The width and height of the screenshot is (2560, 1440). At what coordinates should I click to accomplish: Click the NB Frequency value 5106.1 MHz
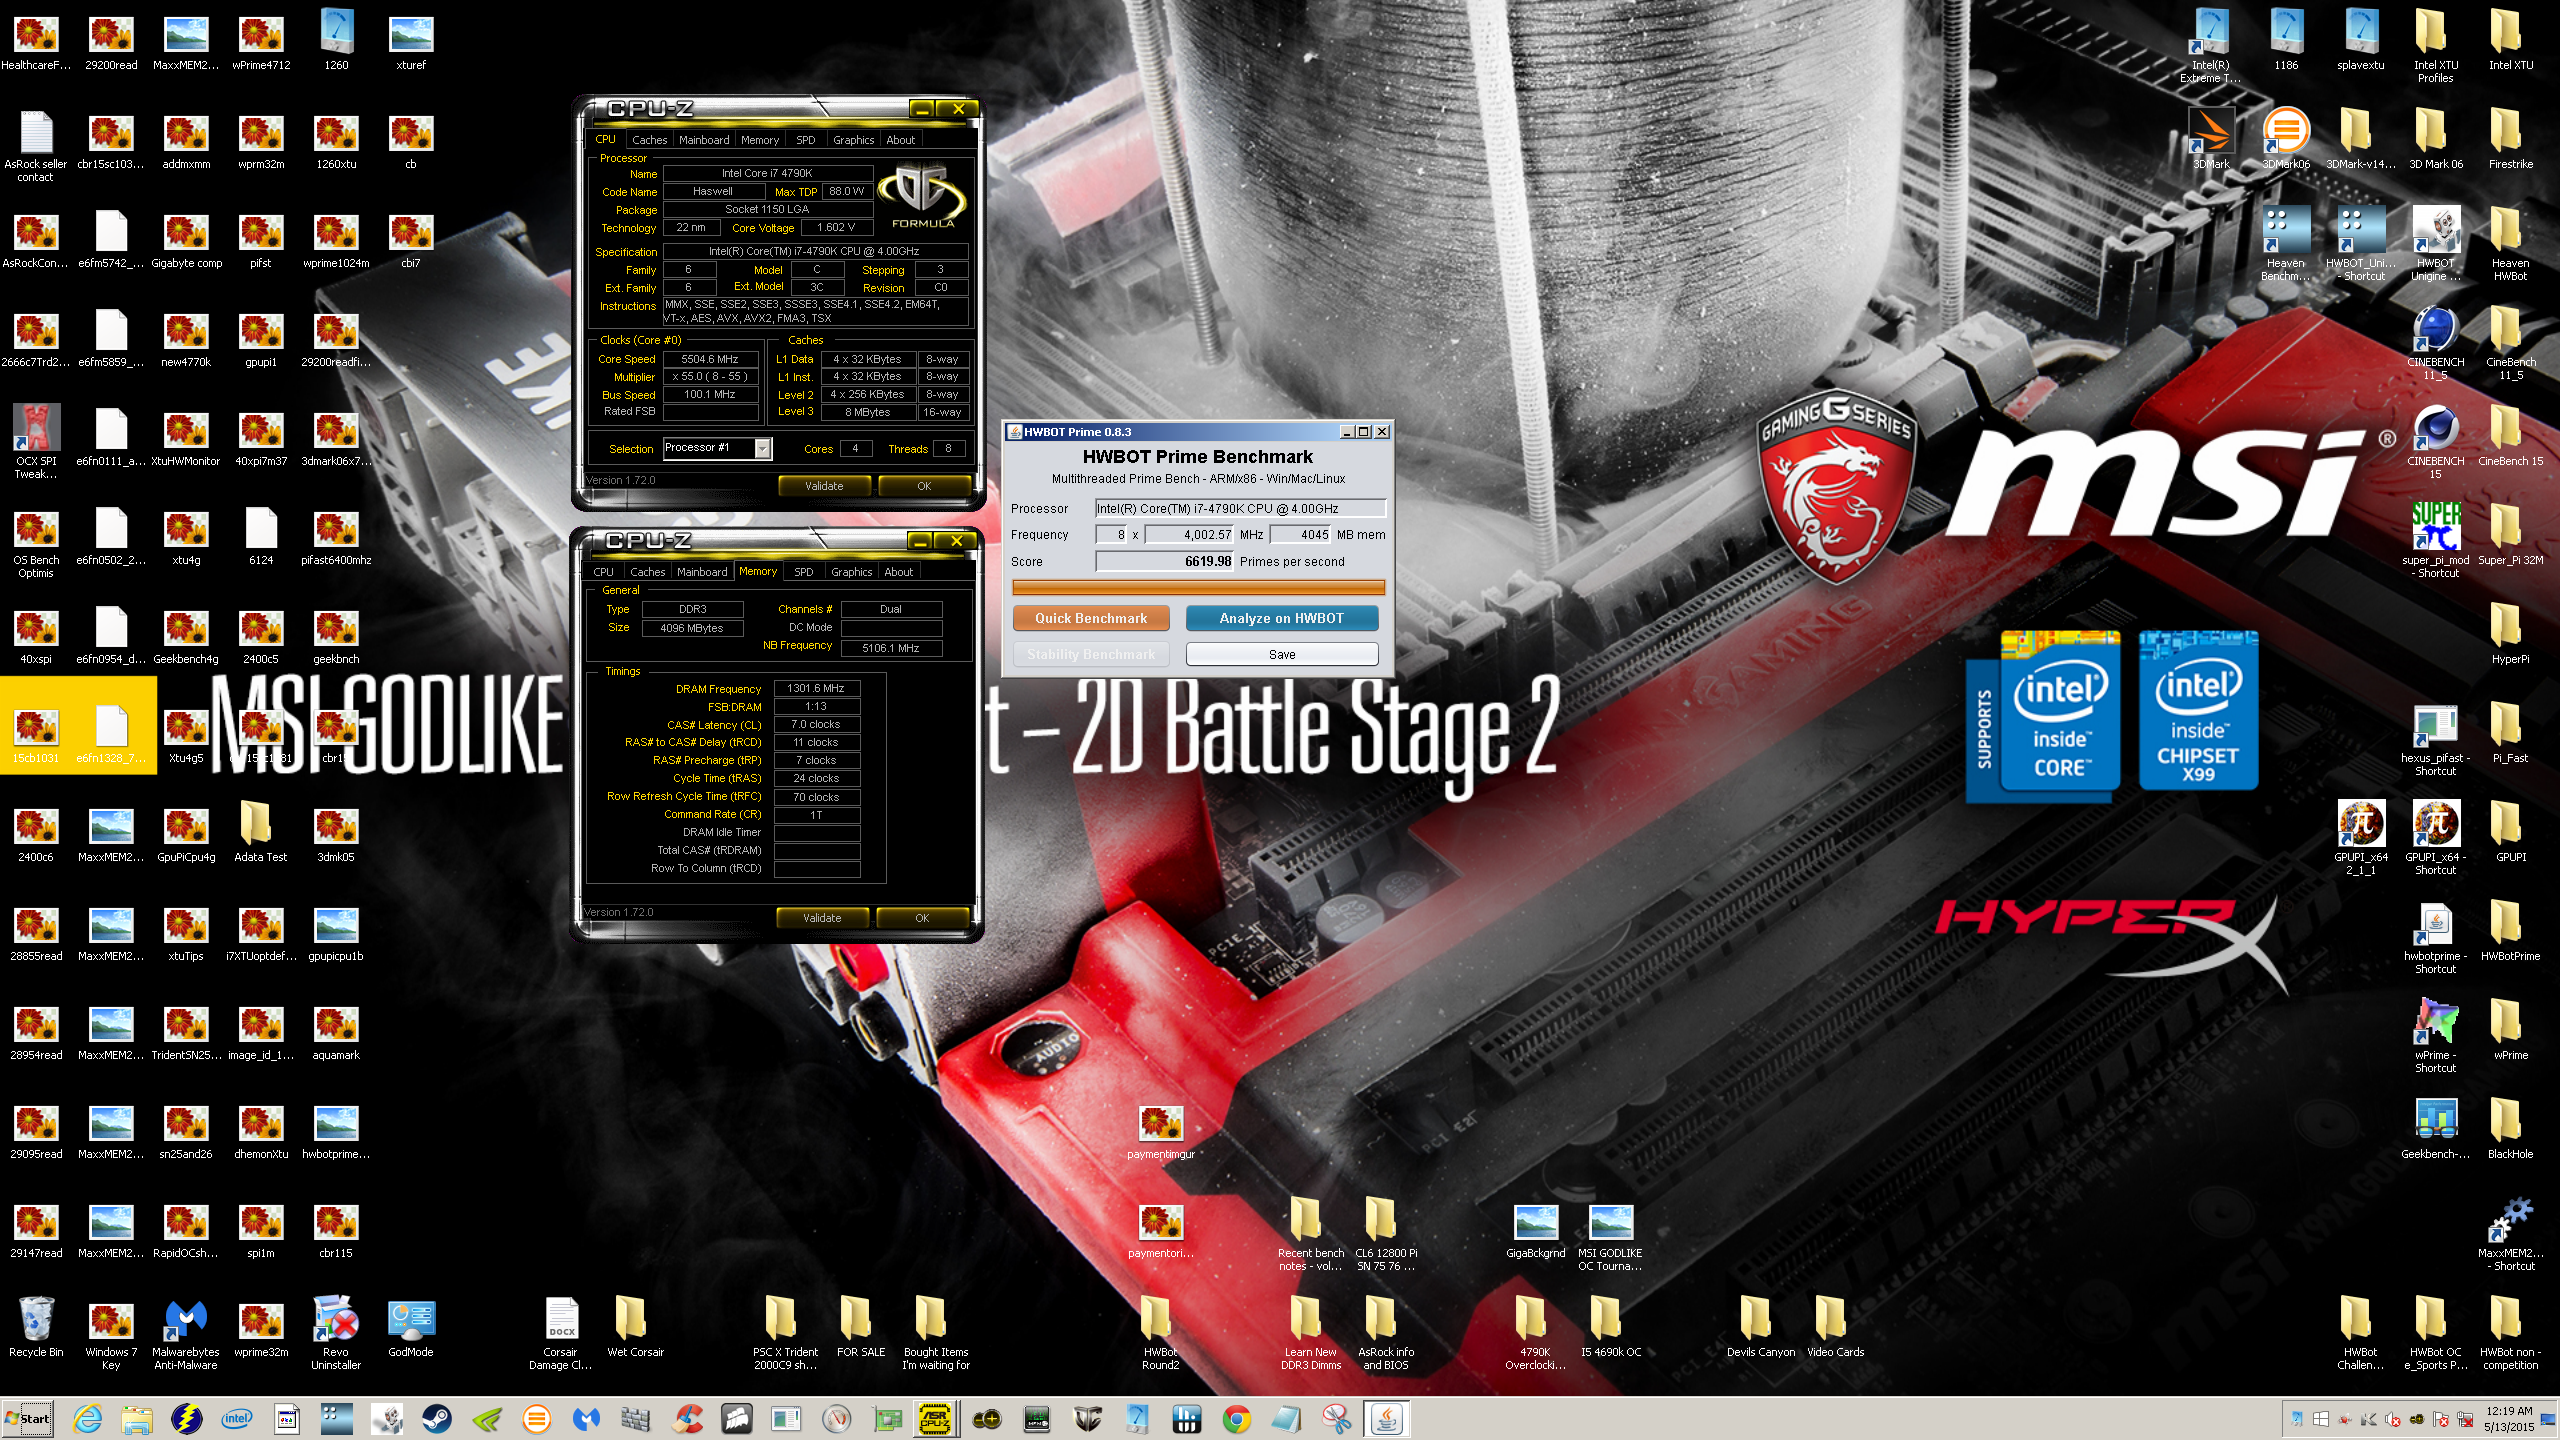click(891, 648)
